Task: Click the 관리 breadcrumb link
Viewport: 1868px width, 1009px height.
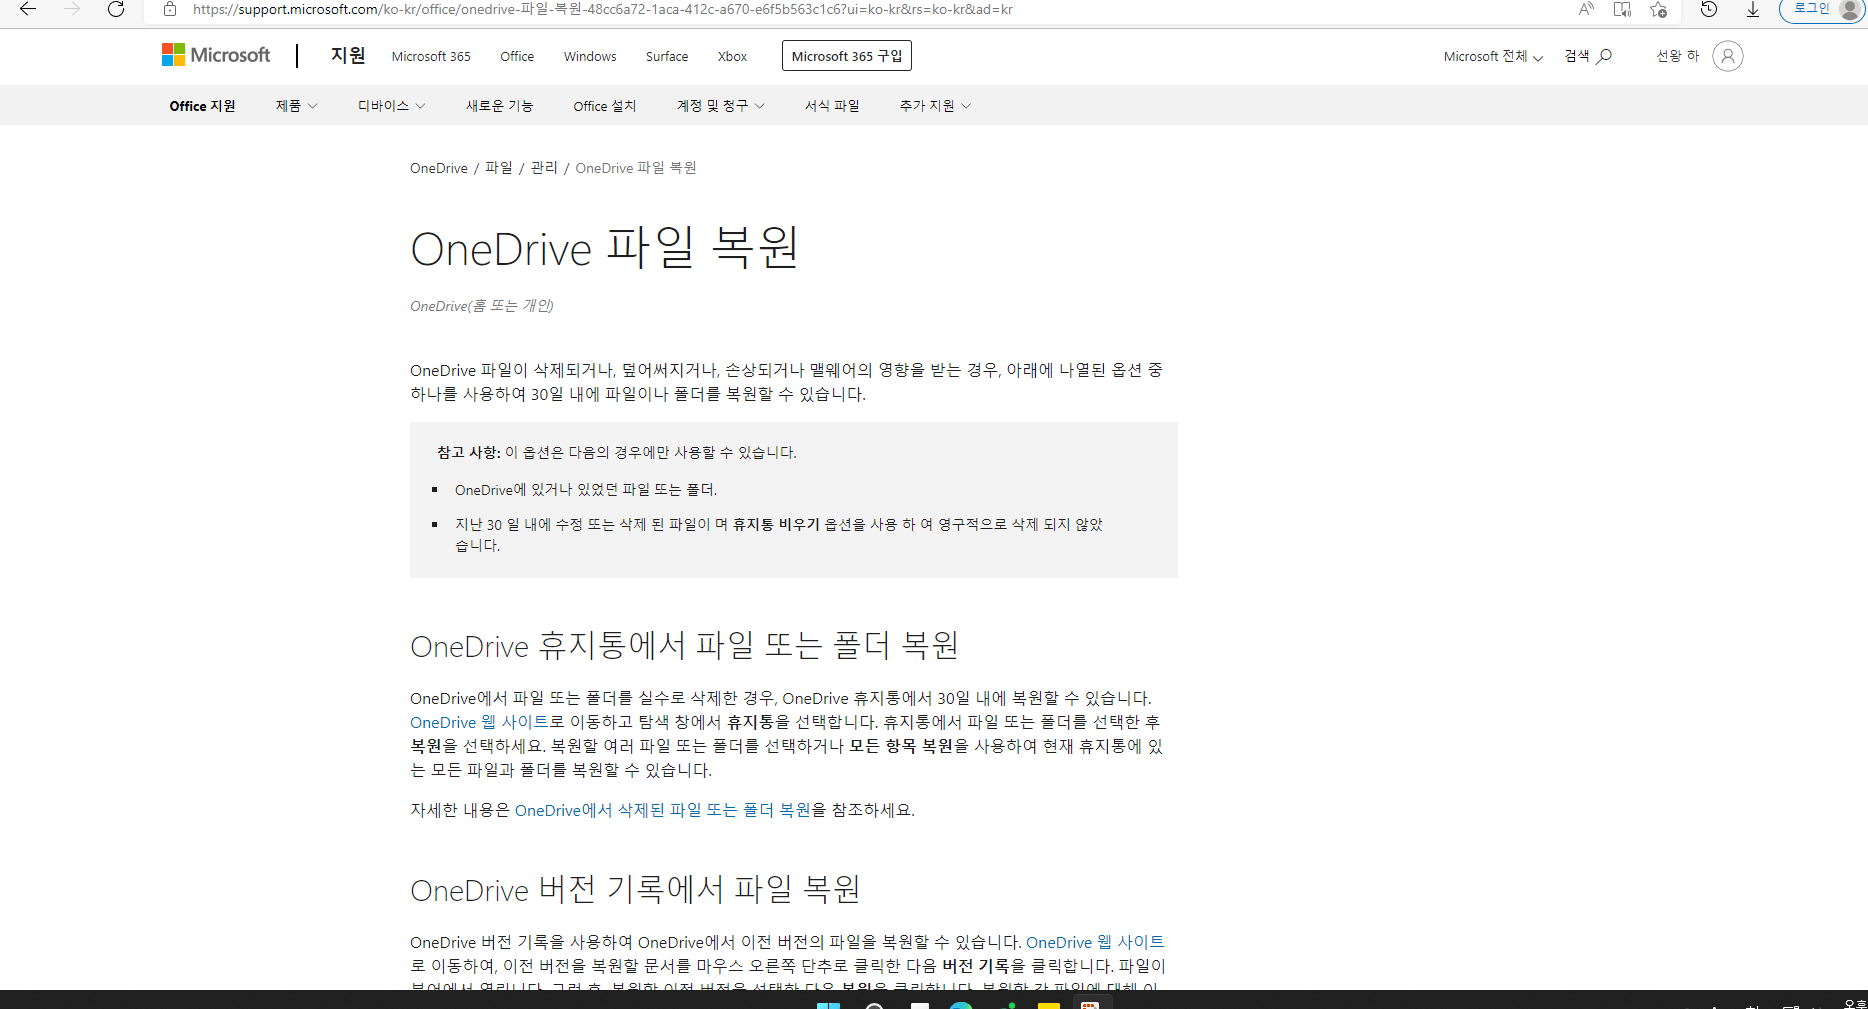Action: [544, 168]
